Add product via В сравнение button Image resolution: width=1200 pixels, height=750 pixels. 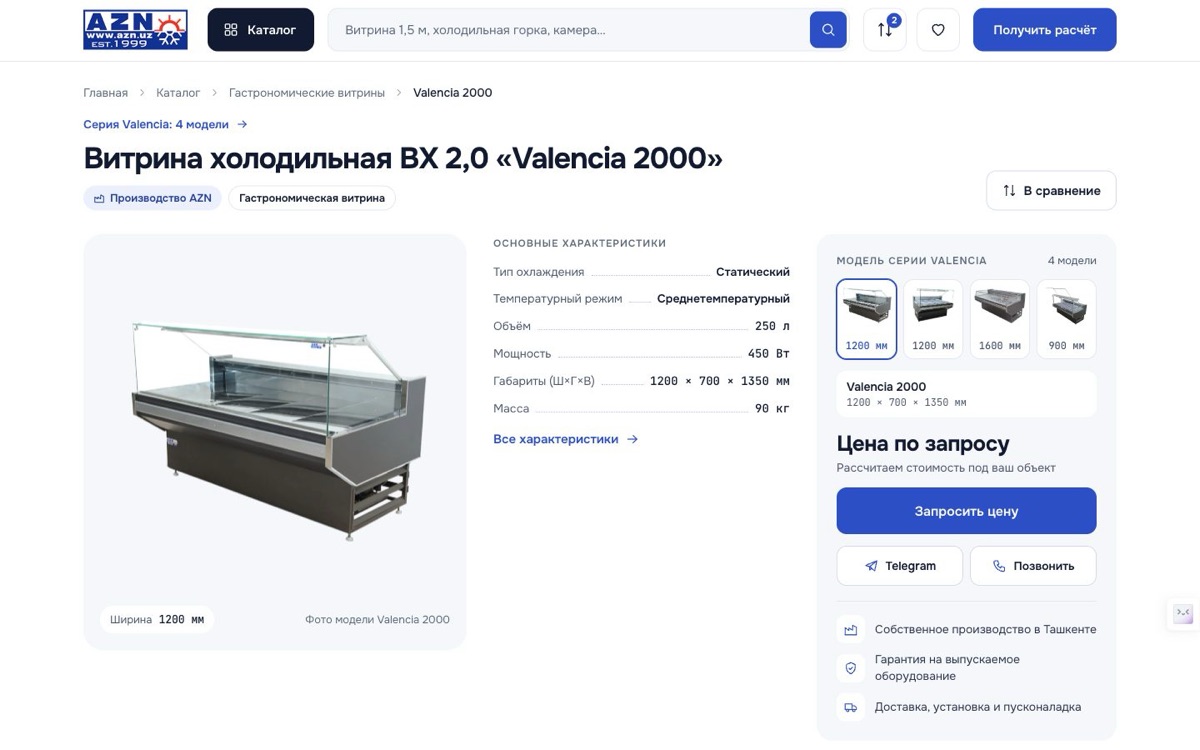1051,191
